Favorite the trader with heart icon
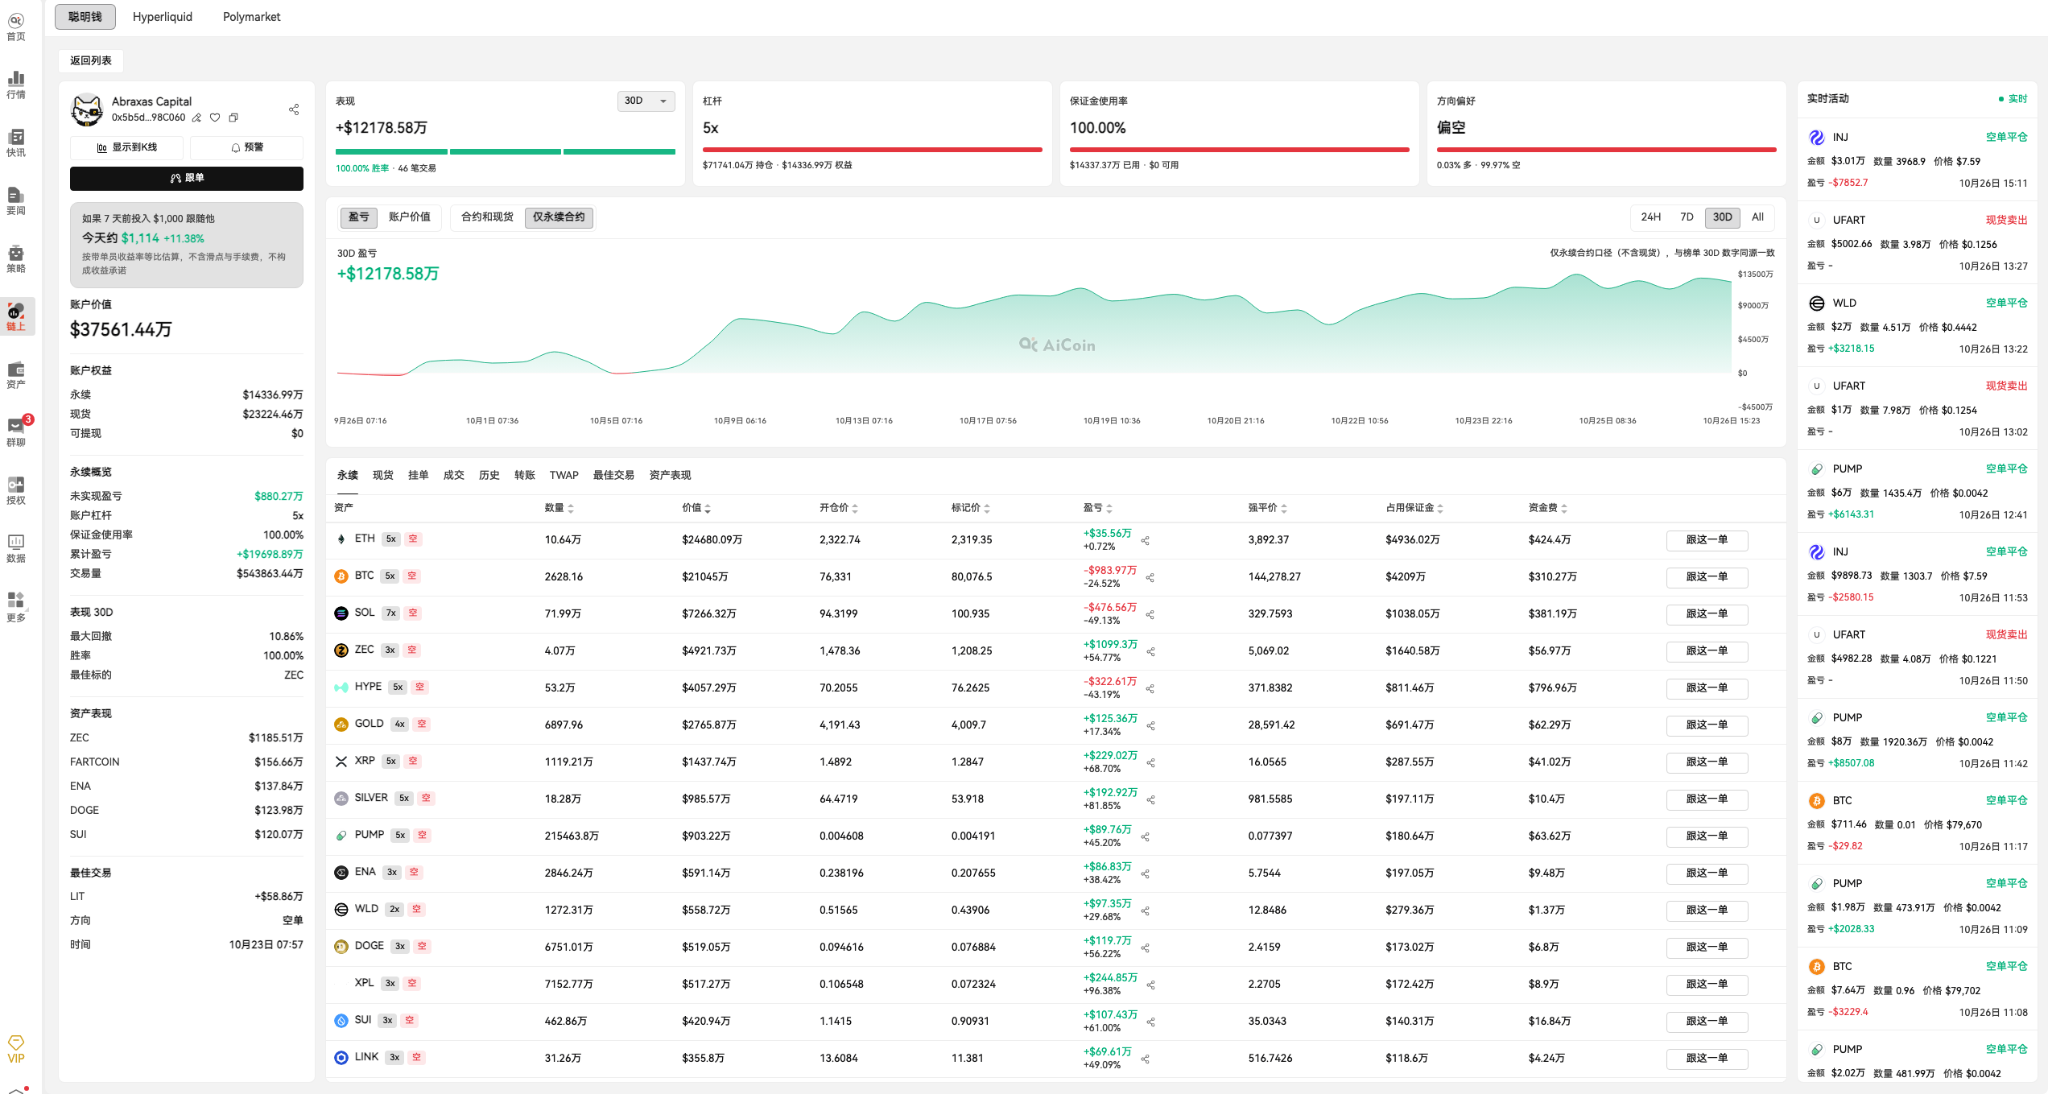 (215, 118)
